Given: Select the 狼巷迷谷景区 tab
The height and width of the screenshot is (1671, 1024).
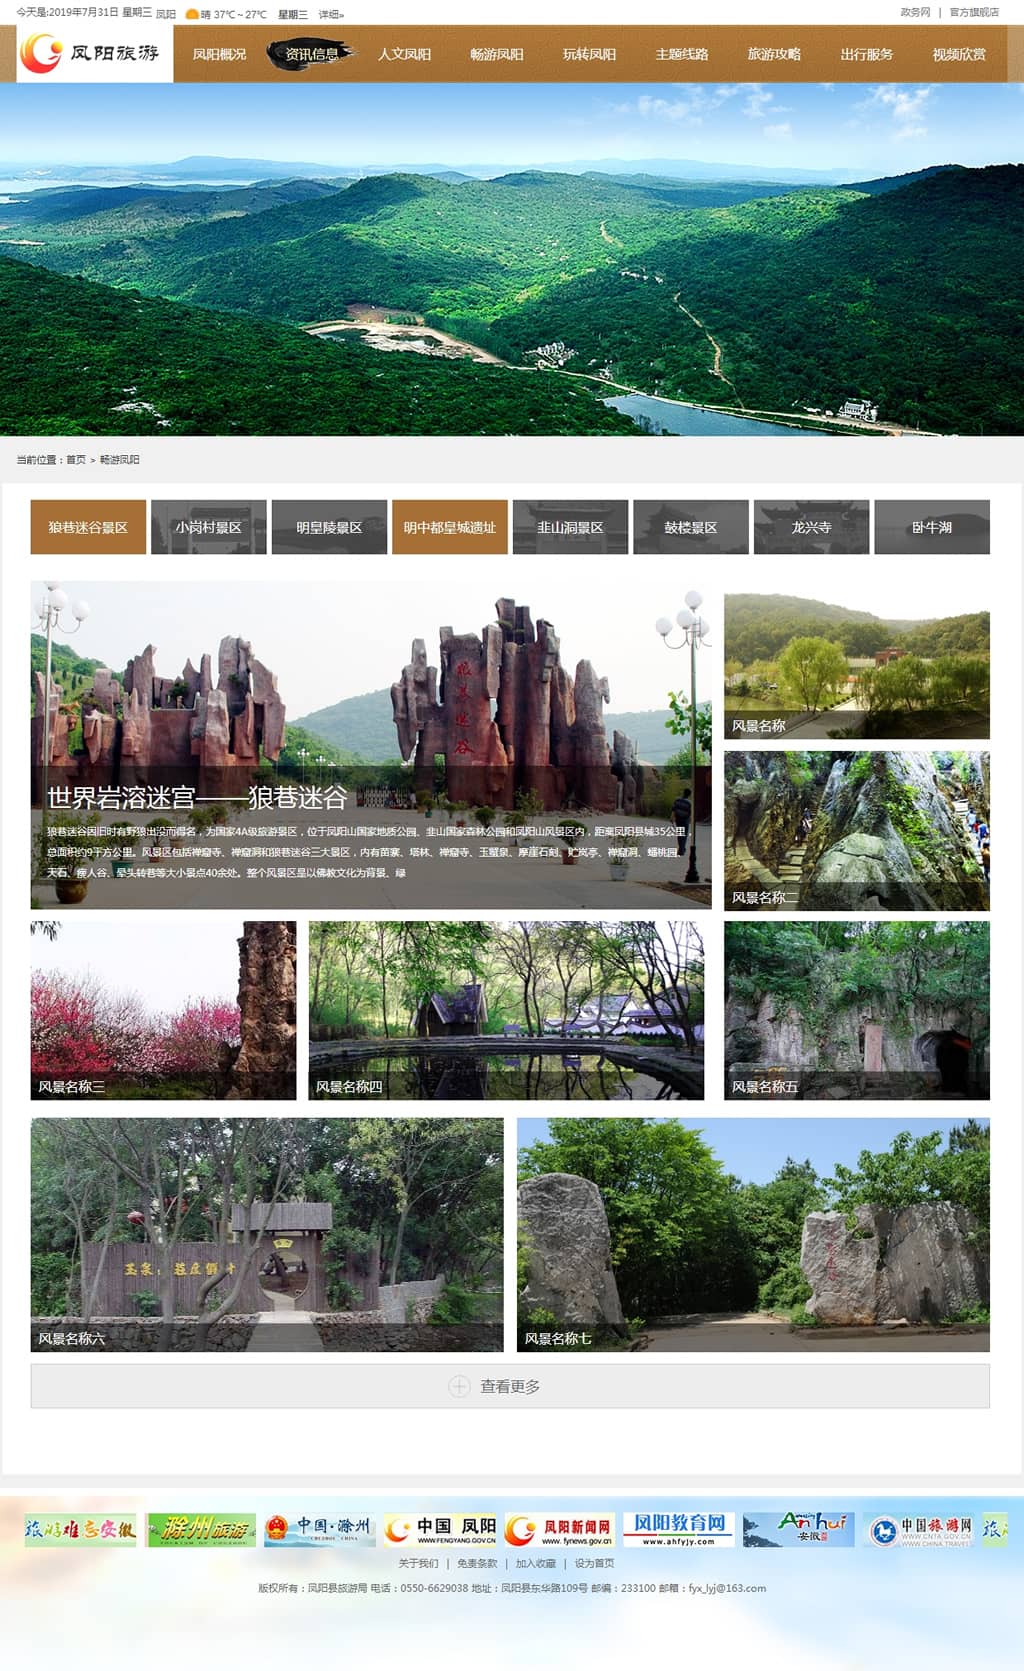Looking at the screenshot, I should click(x=88, y=527).
